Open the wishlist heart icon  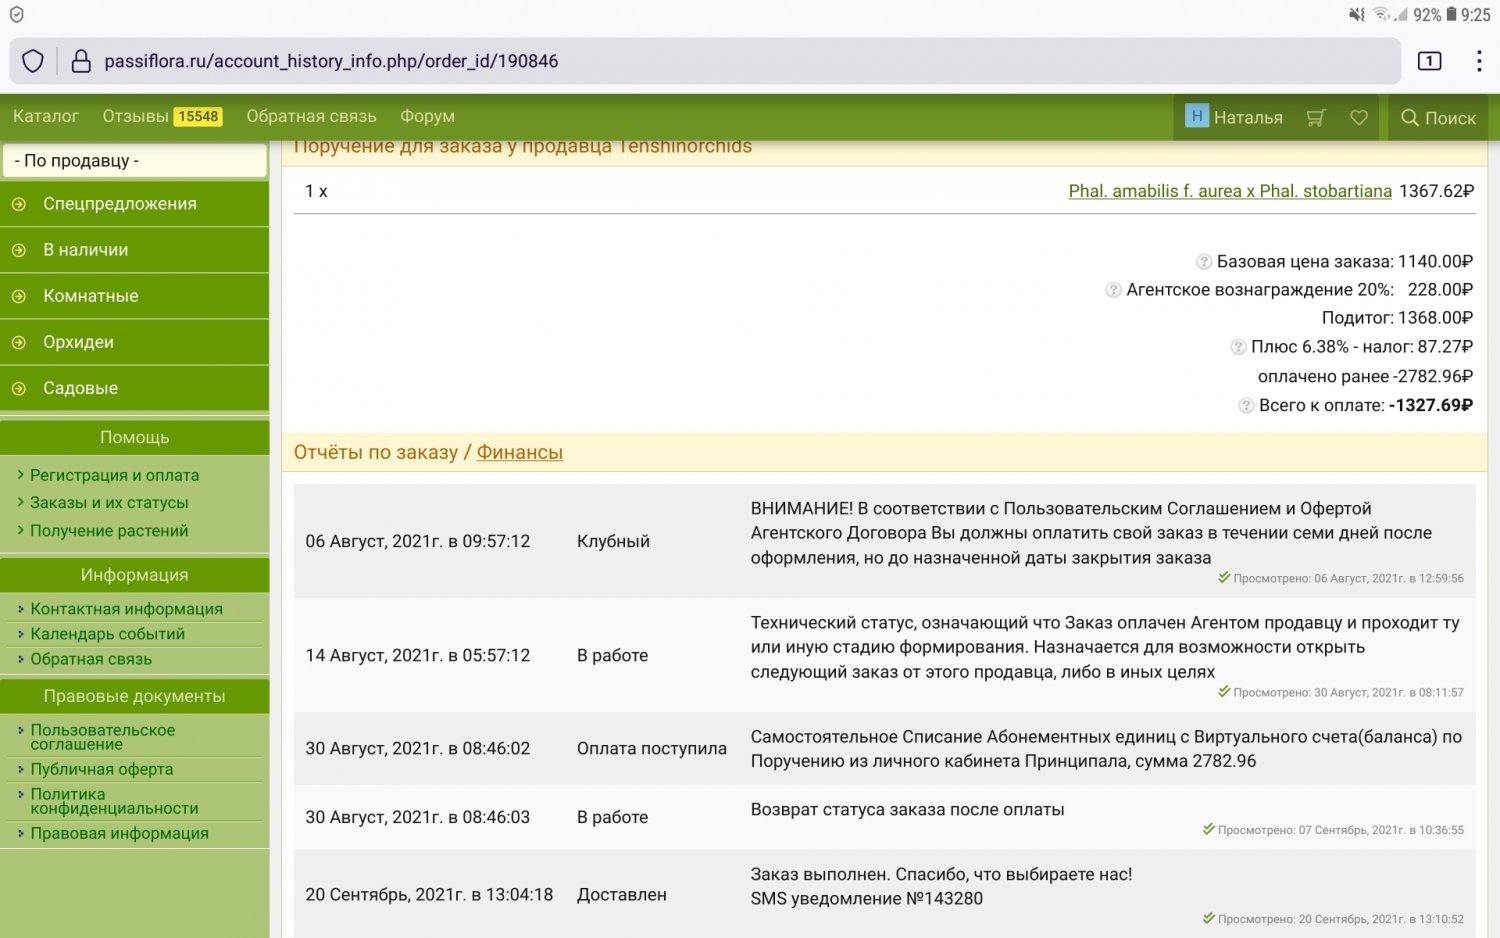point(1359,118)
